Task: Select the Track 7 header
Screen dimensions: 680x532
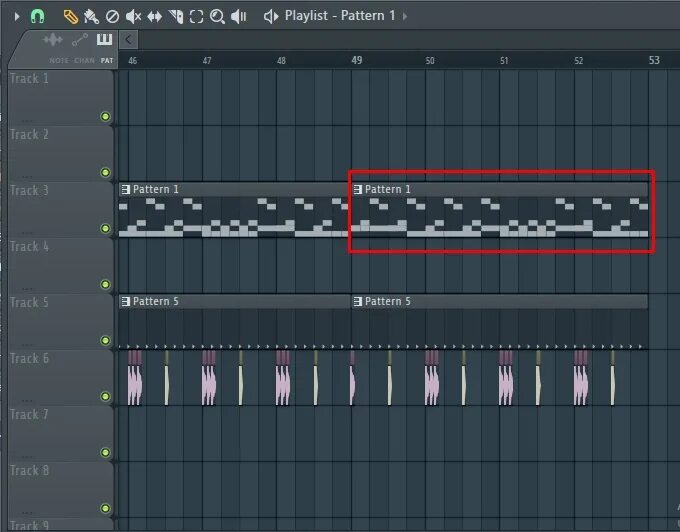Action: click(x=61, y=434)
